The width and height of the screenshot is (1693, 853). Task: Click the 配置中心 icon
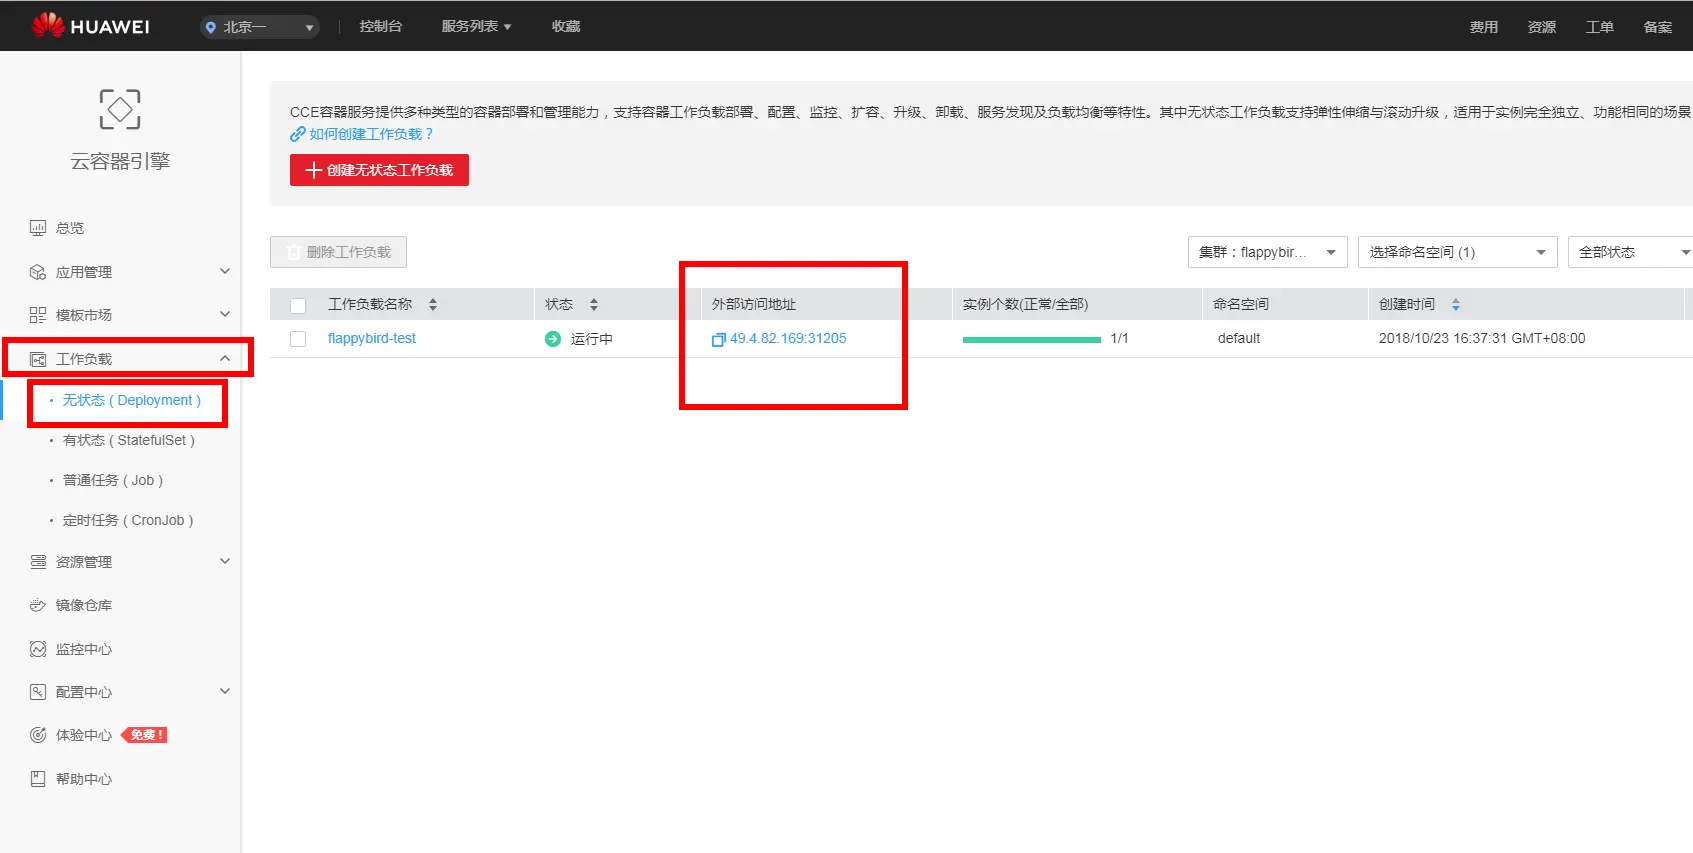pos(38,692)
